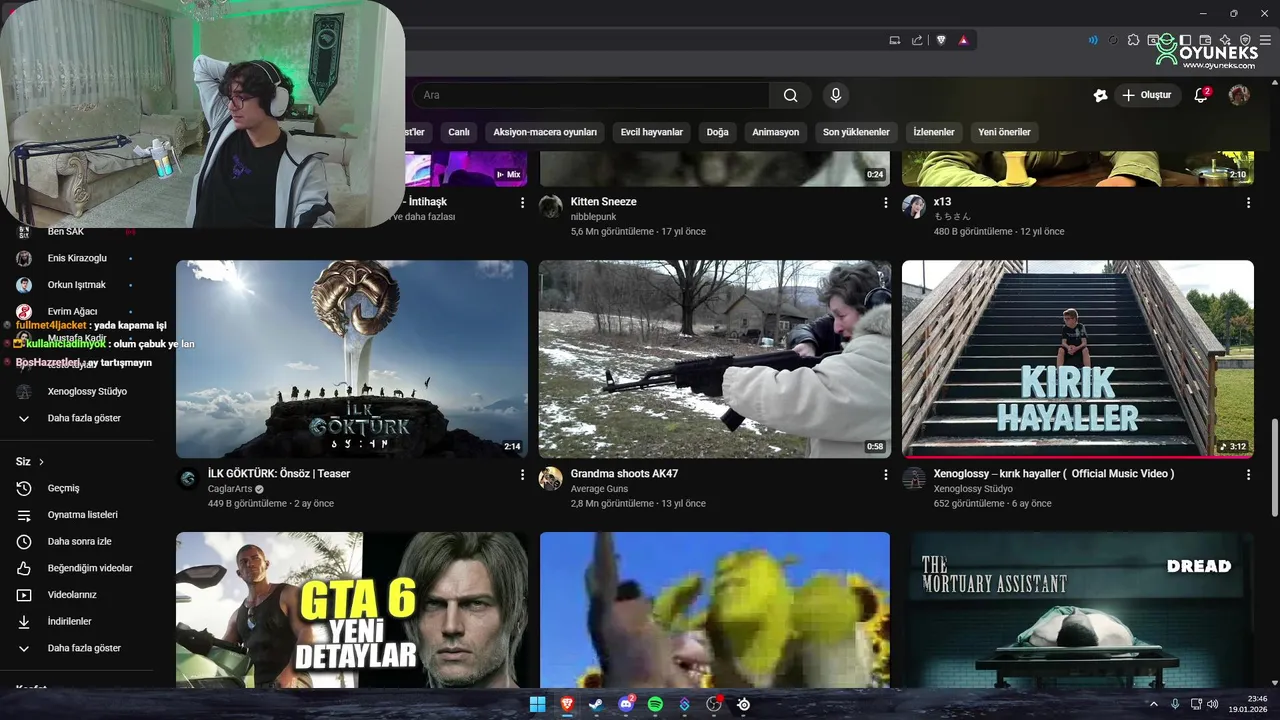Click the YouTube search magnifier button
The height and width of the screenshot is (720, 1280).
(x=790, y=95)
